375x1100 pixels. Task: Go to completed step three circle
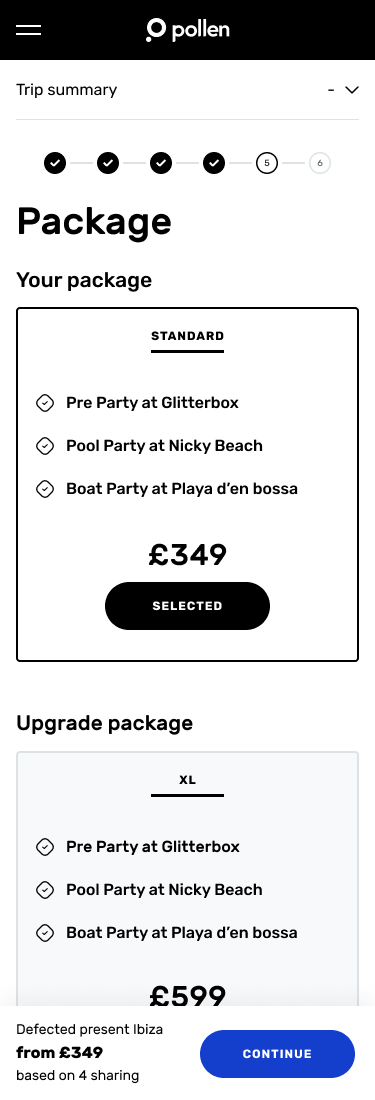pyautogui.click(x=161, y=163)
